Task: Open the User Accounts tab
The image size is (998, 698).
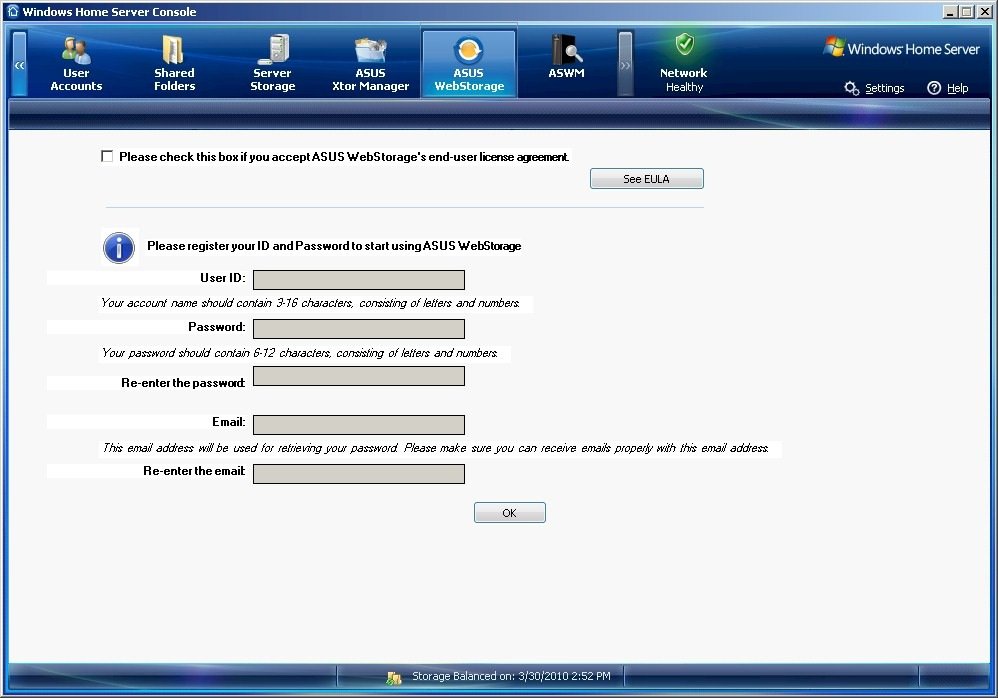Action: (x=76, y=64)
